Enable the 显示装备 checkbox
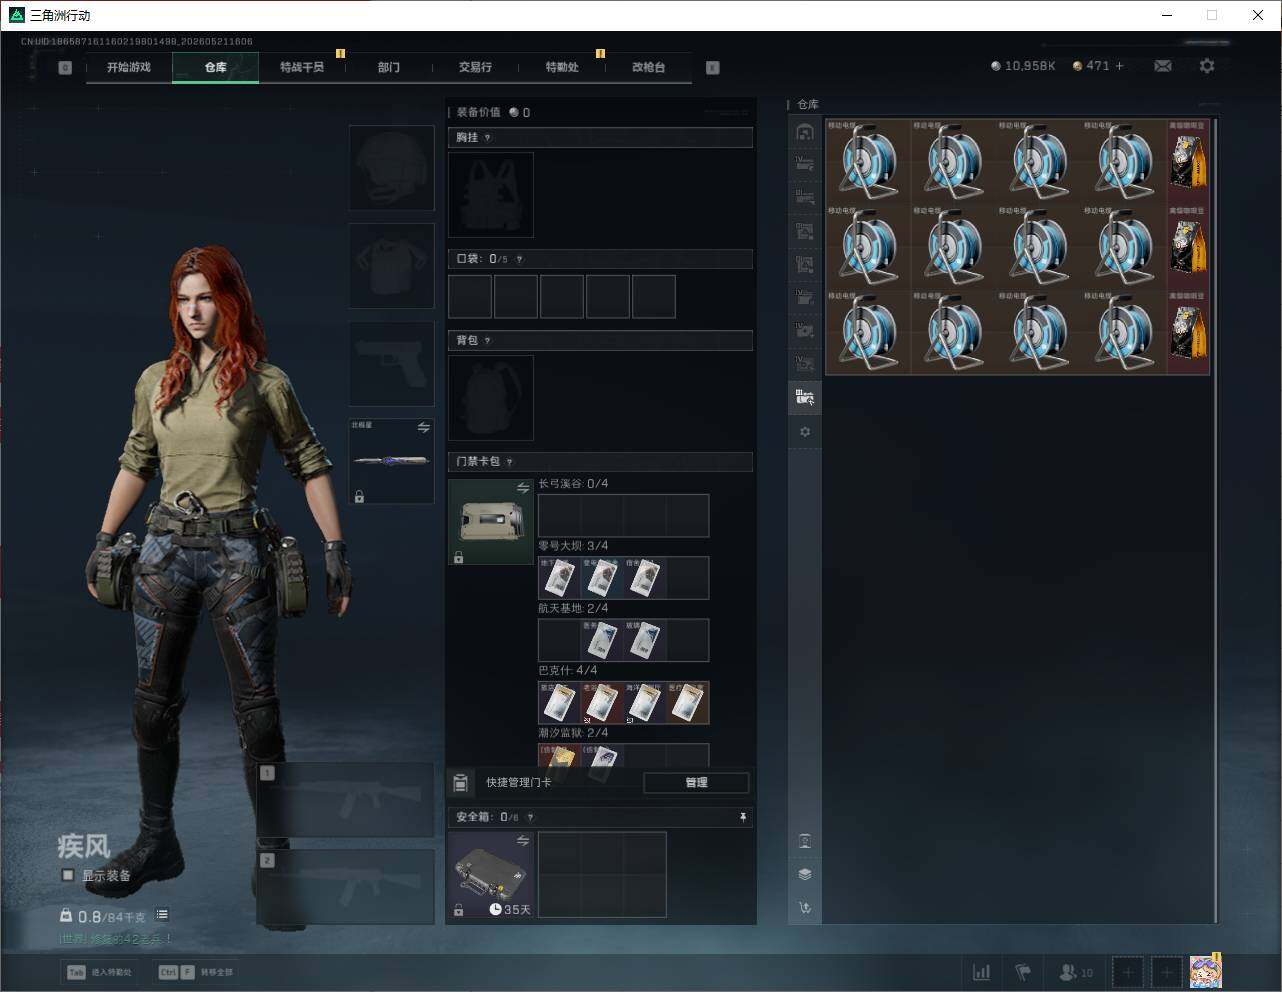The width and height of the screenshot is (1282, 992). point(68,875)
